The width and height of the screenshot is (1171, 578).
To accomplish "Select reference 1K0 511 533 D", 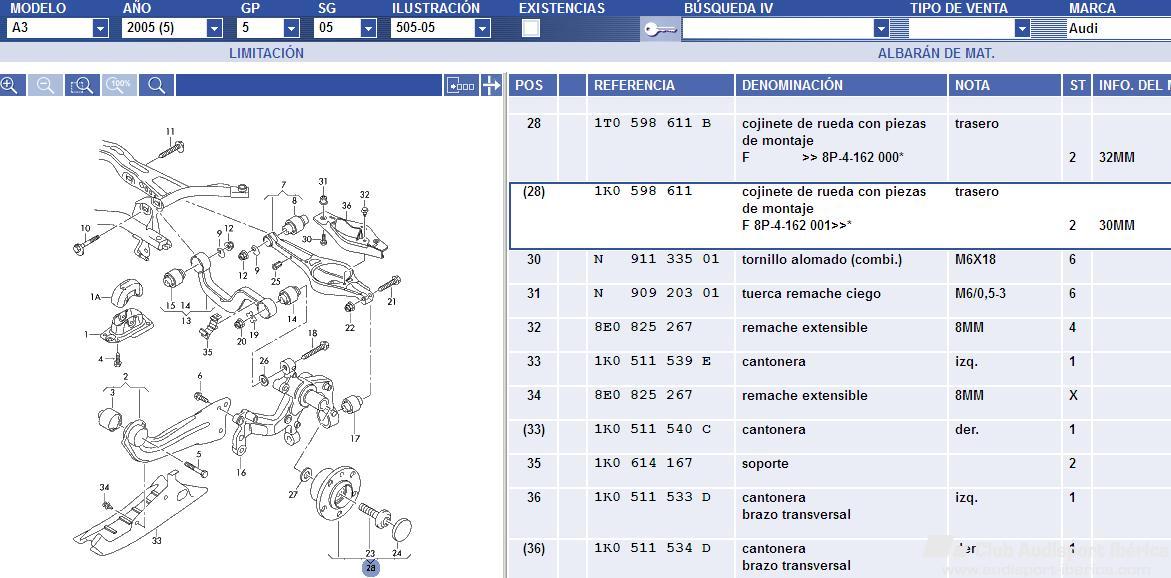I will [653, 497].
